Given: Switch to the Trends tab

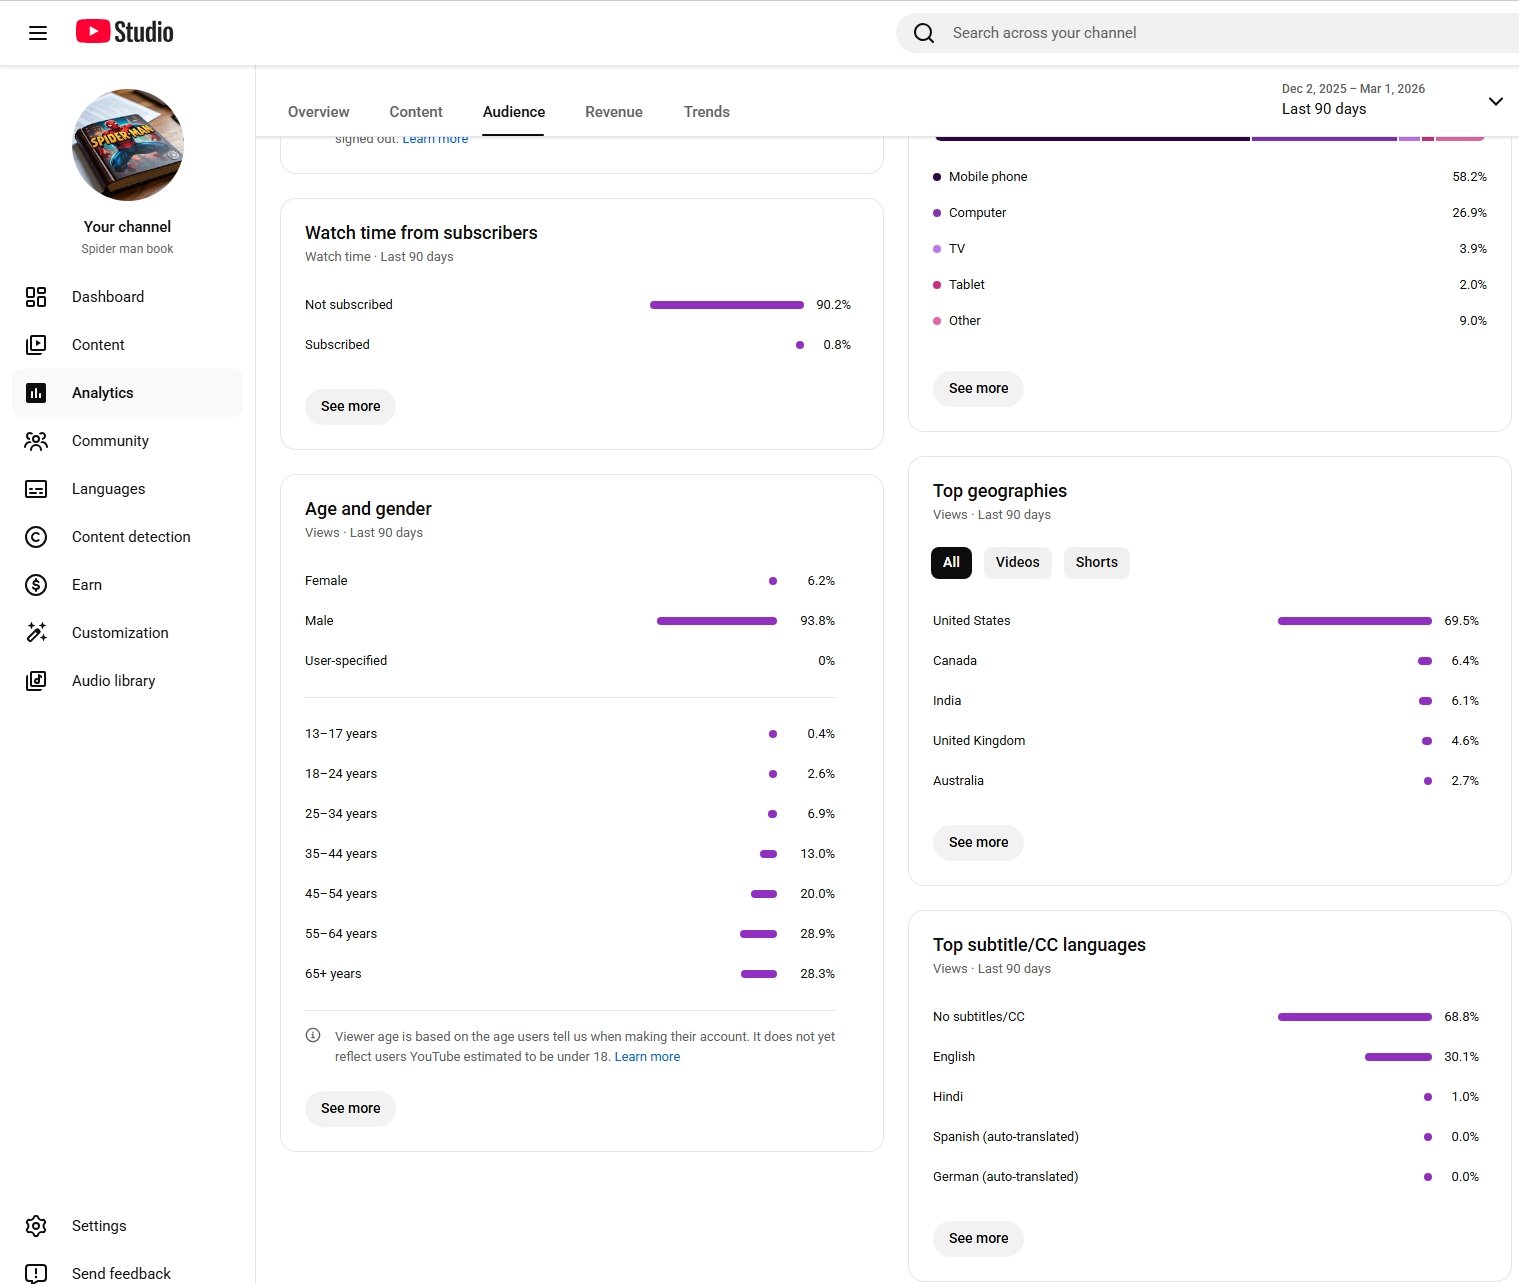Looking at the screenshot, I should (x=706, y=112).
